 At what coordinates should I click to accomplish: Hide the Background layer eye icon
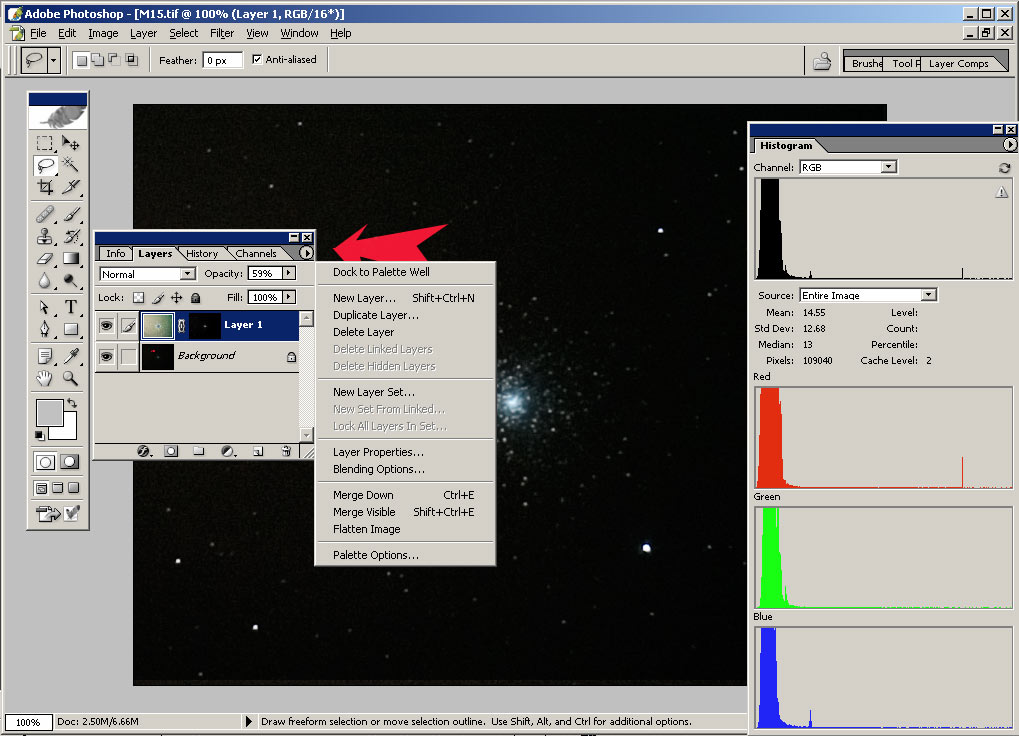[106, 356]
